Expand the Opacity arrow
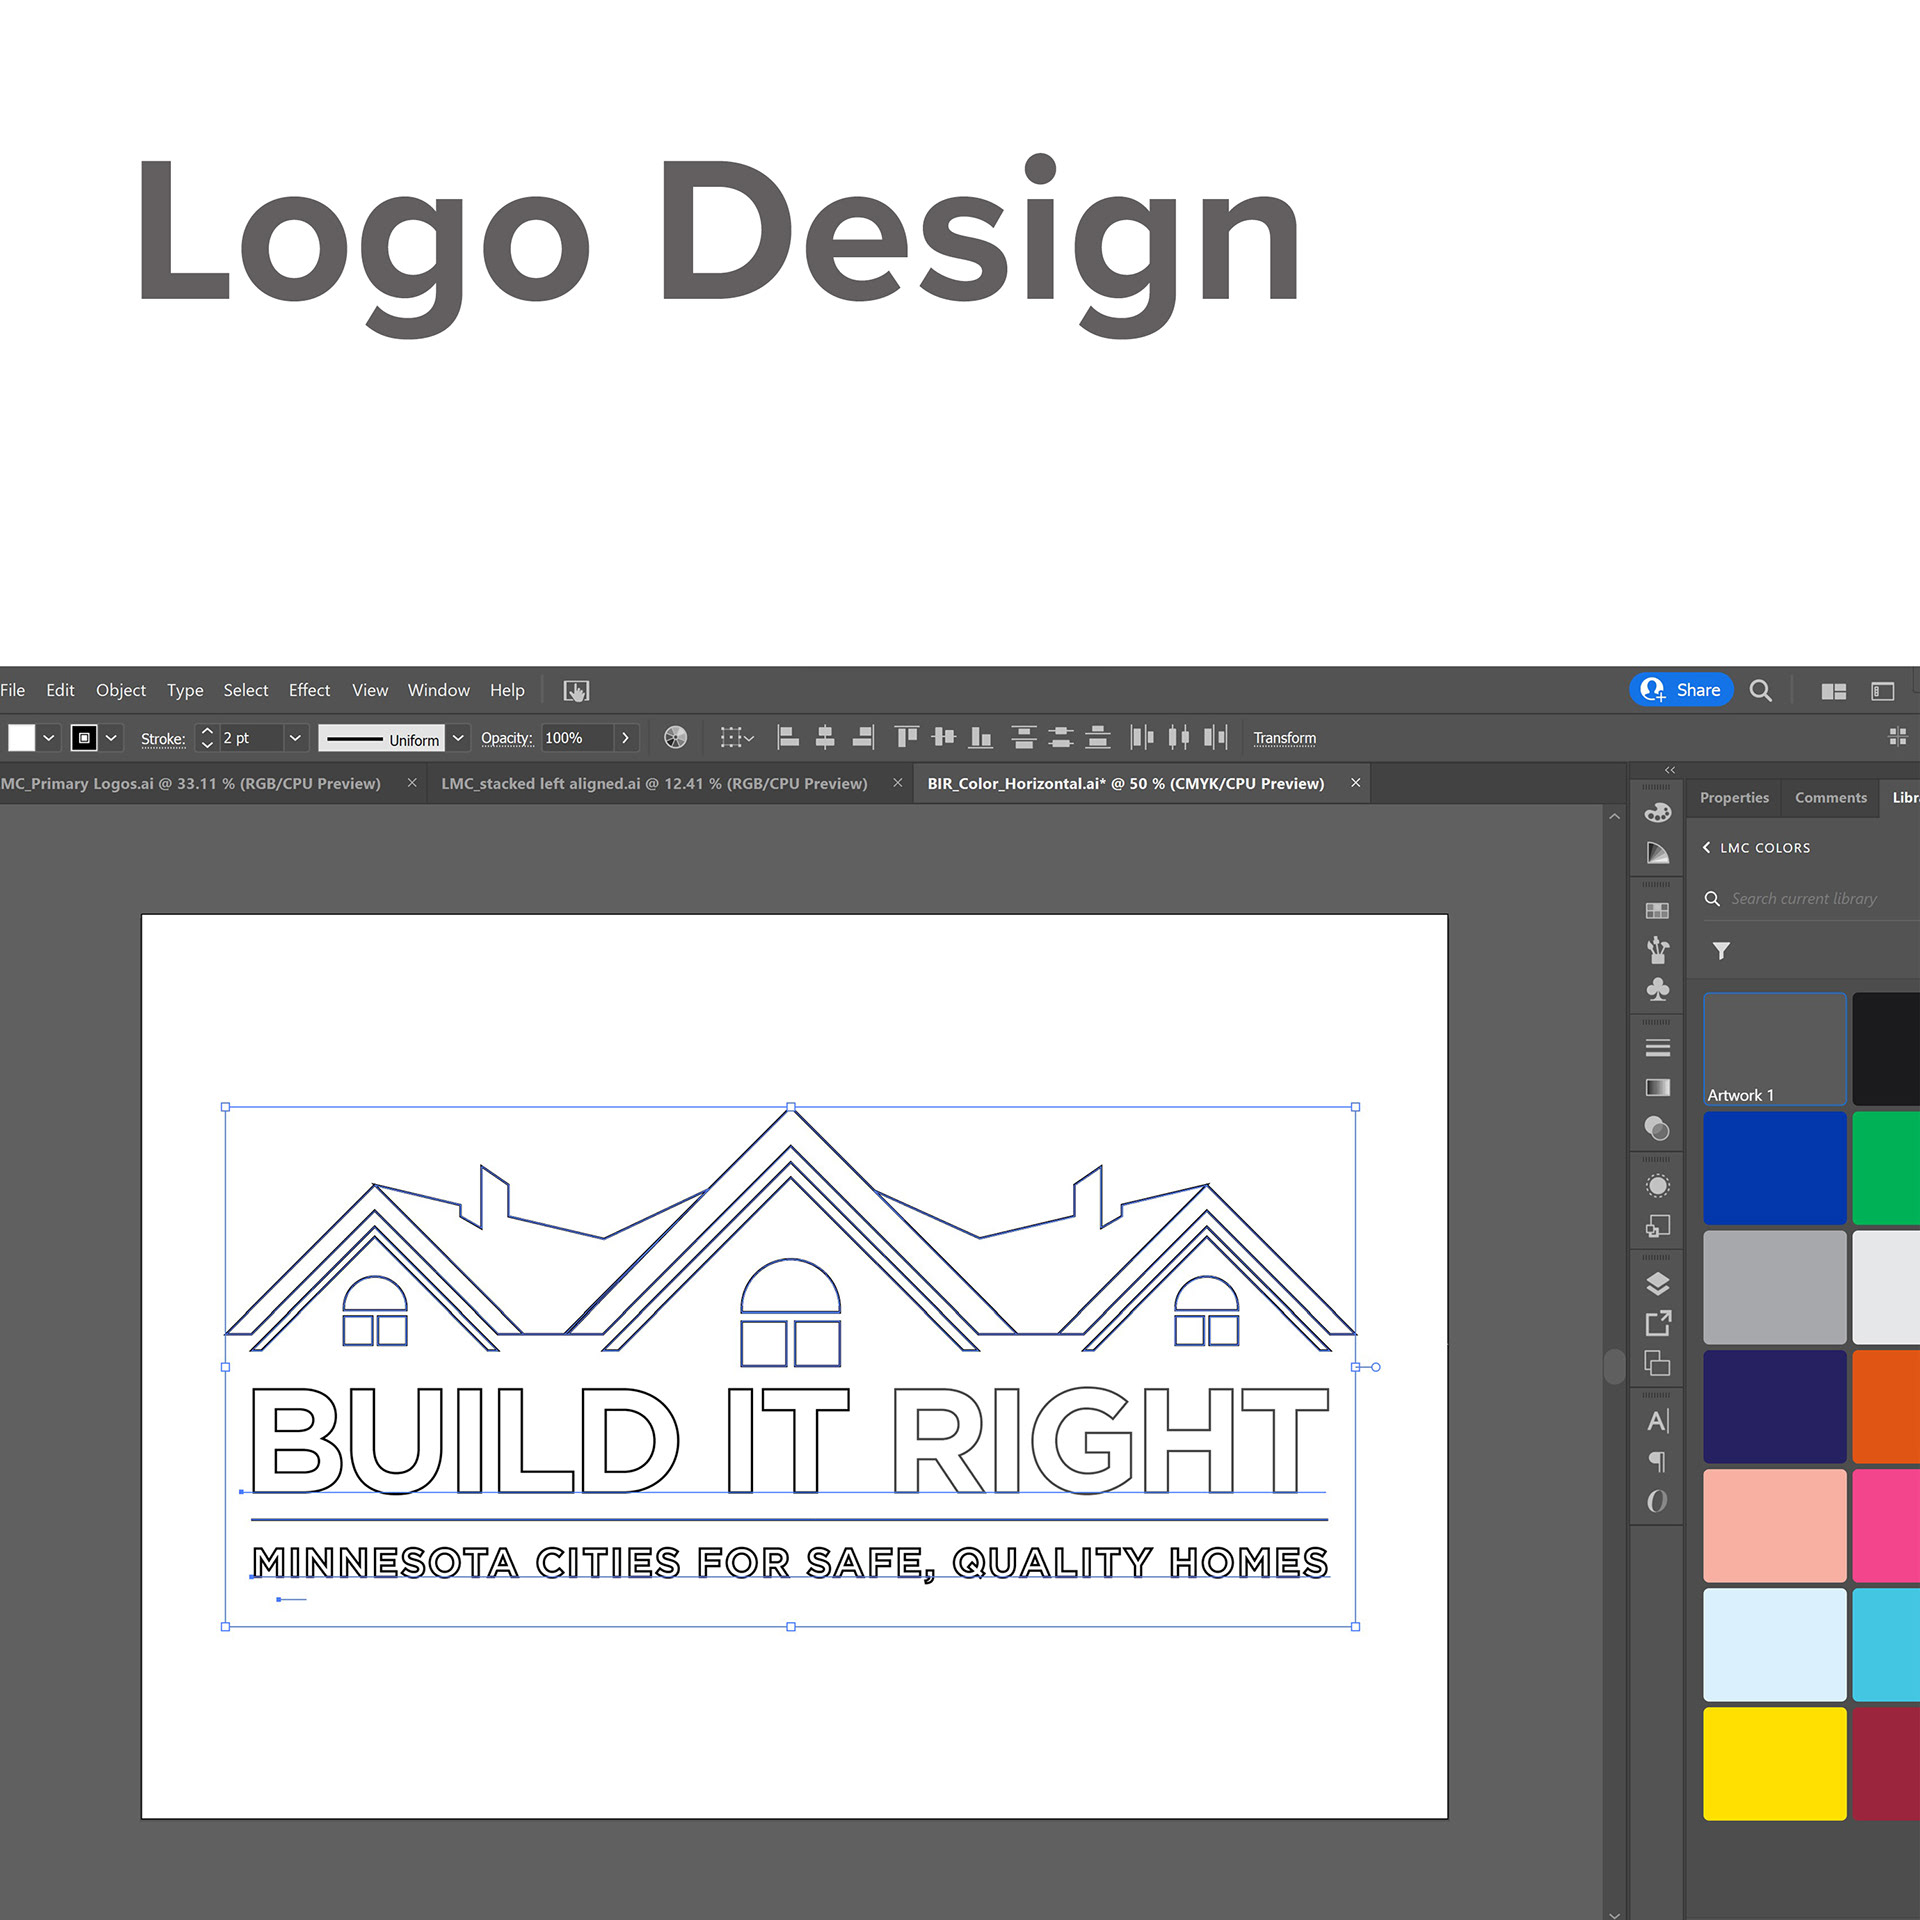This screenshot has height=1920, width=1920. point(626,738)
